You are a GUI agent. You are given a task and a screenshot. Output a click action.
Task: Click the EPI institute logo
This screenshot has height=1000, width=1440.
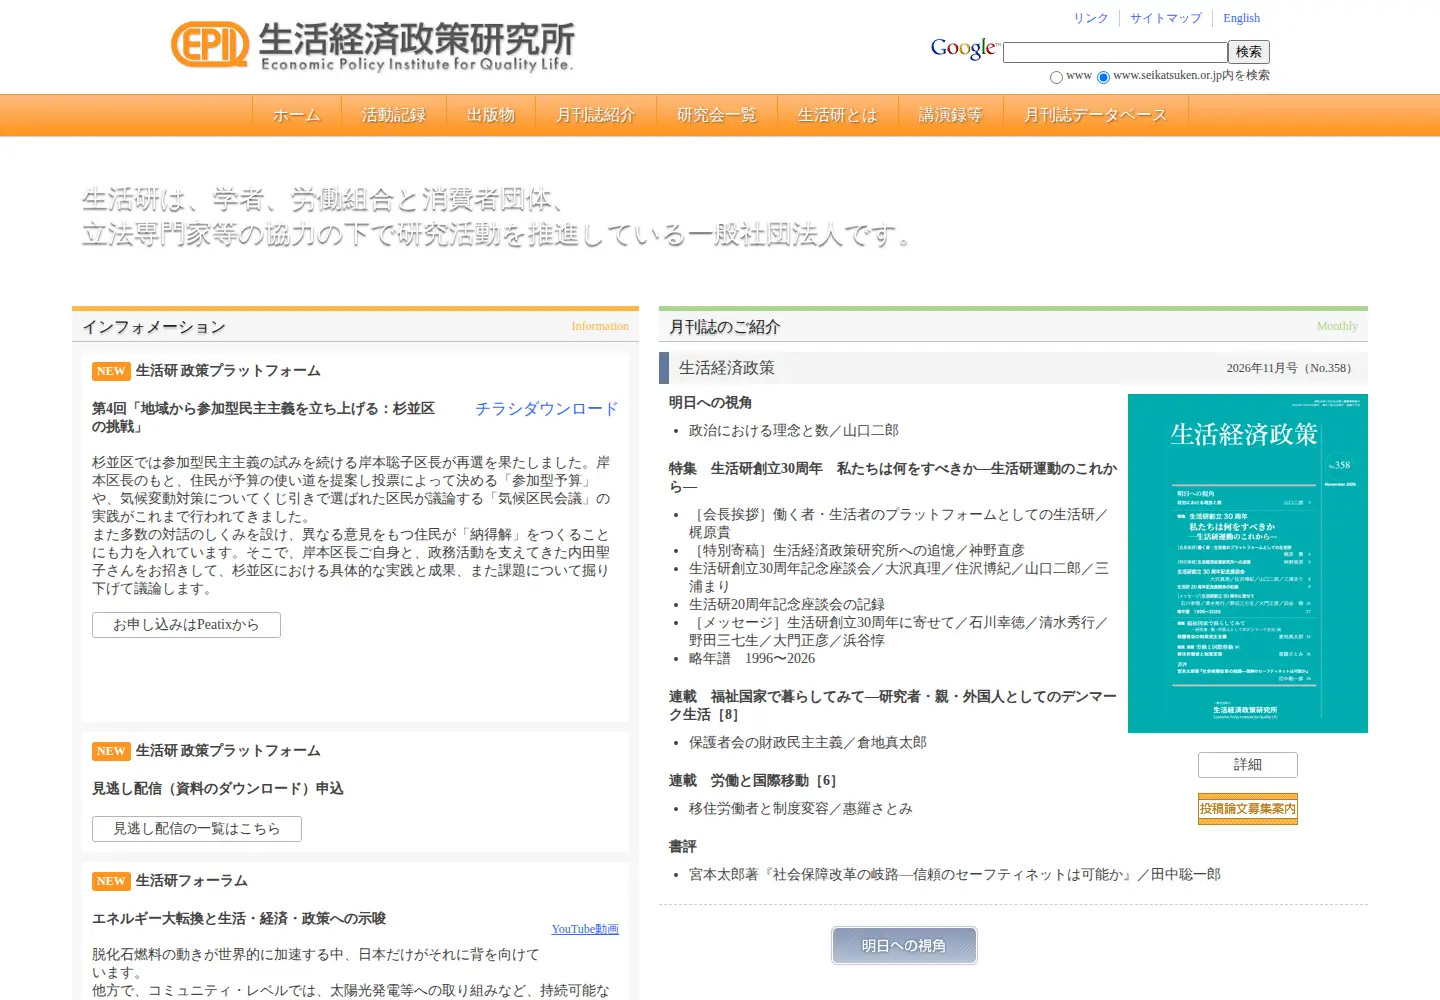point(373,45)
